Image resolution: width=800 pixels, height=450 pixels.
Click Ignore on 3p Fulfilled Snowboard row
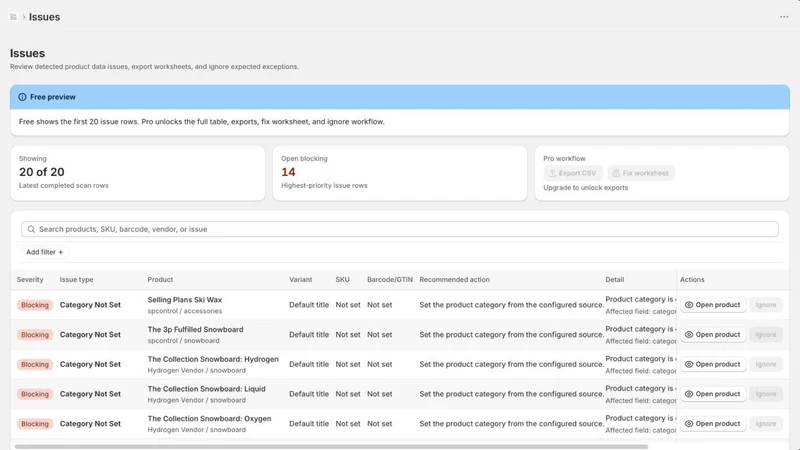coord(766,335)
